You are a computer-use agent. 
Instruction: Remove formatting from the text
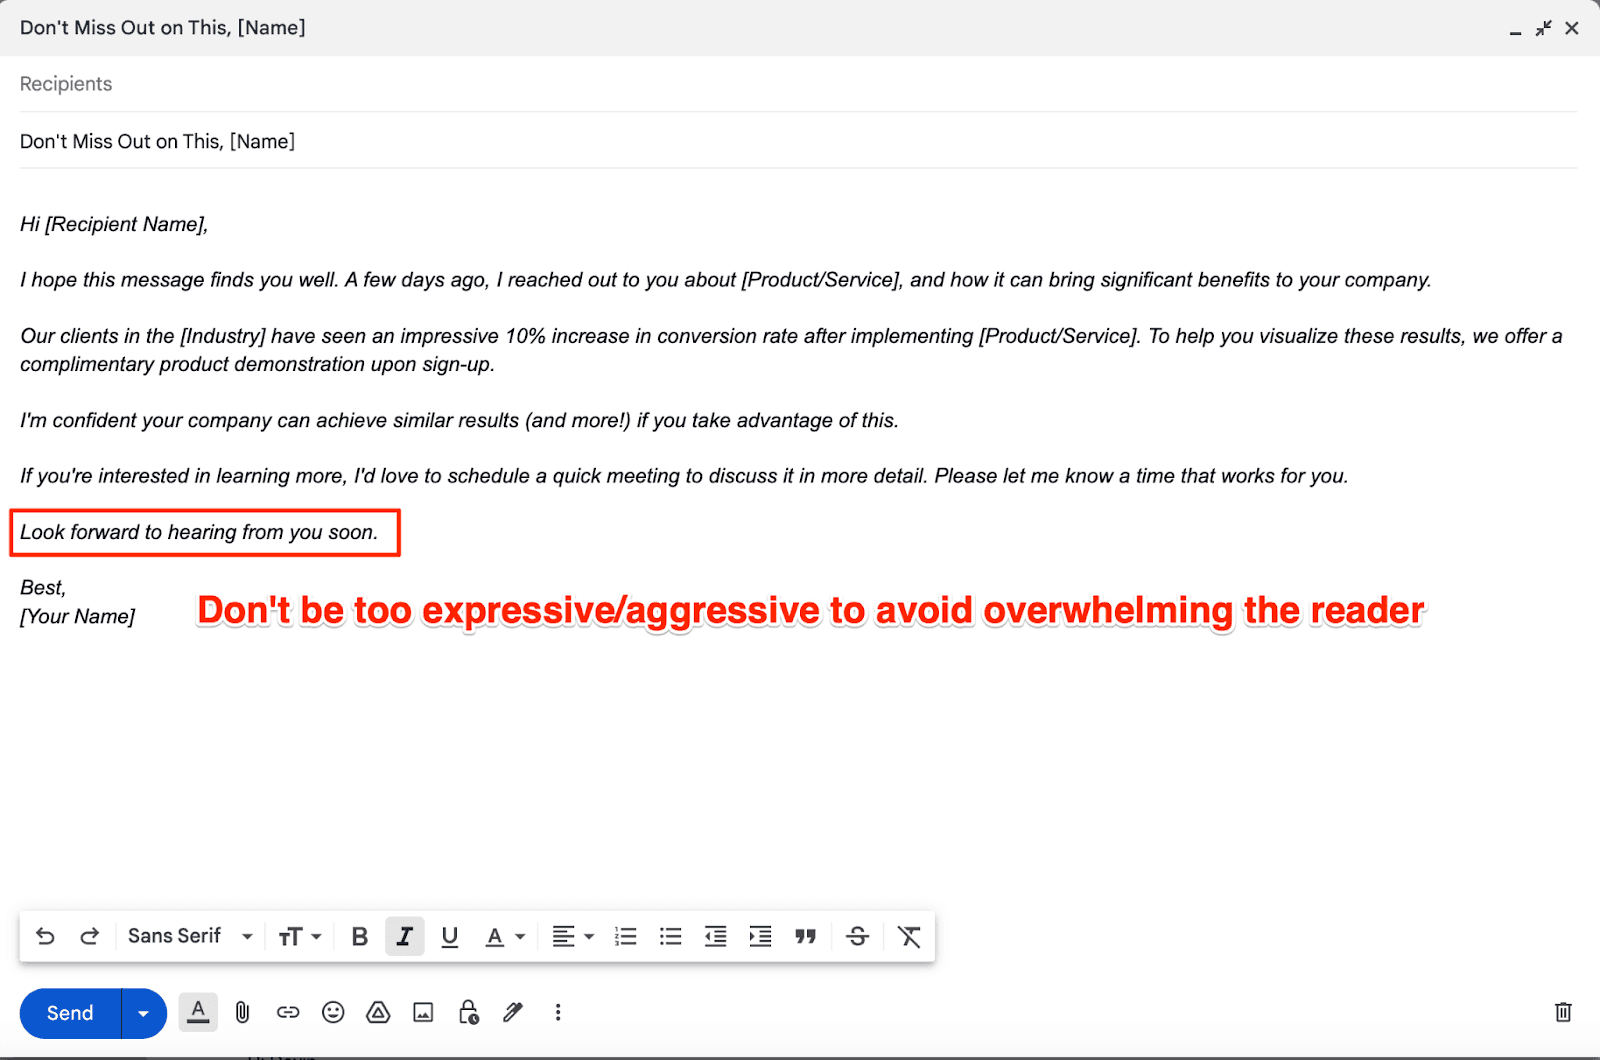point(908,936)
